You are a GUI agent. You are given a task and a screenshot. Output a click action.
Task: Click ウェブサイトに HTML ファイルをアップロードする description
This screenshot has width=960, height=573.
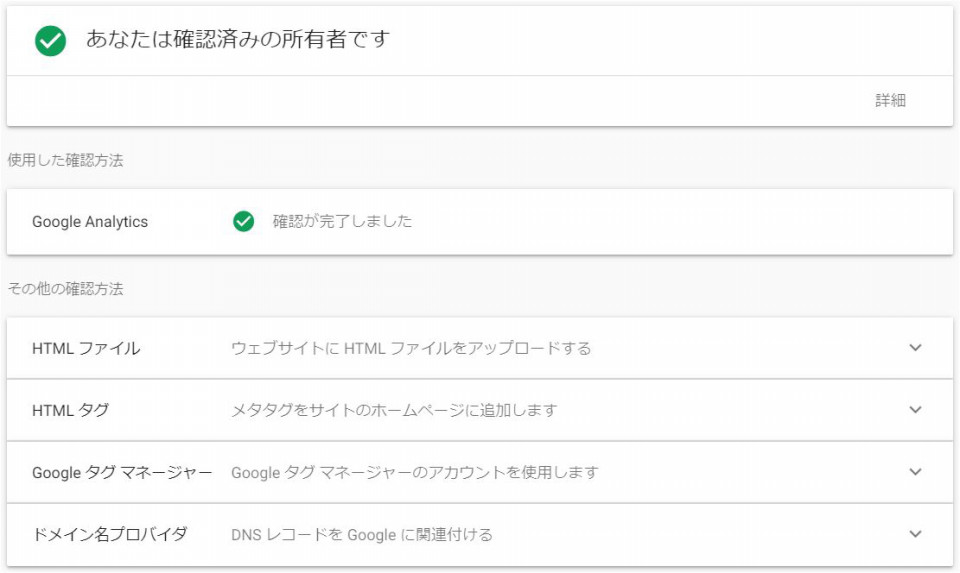(411, 348)
